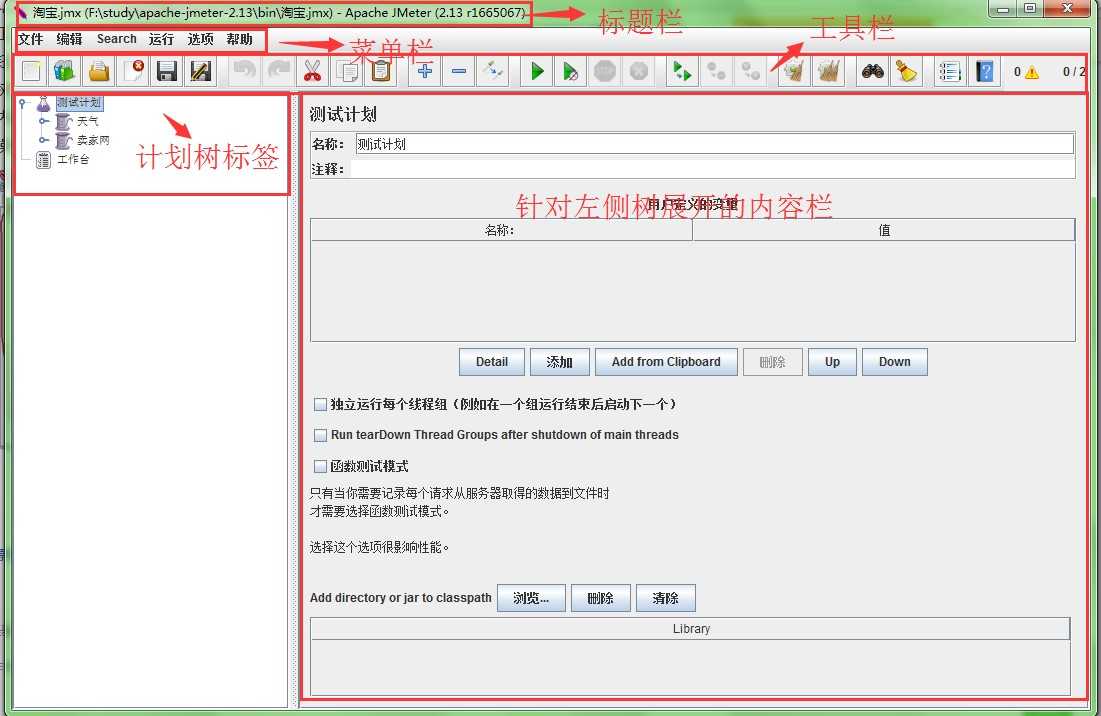This screenshot has width=1101, height=716.
Task: Click the Toggle enable/disable icon
Action: pos(492,71)
